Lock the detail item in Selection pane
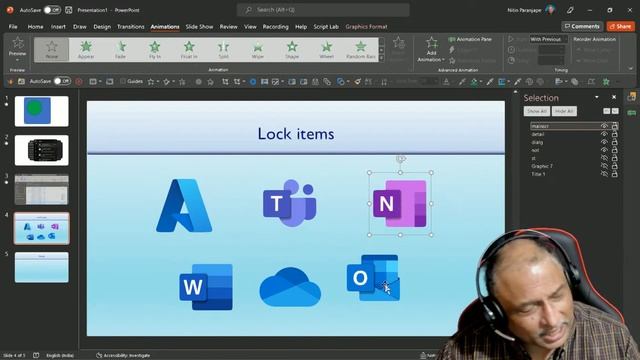The width and height of the screenshot is (640, 360). tap(614, 134)
